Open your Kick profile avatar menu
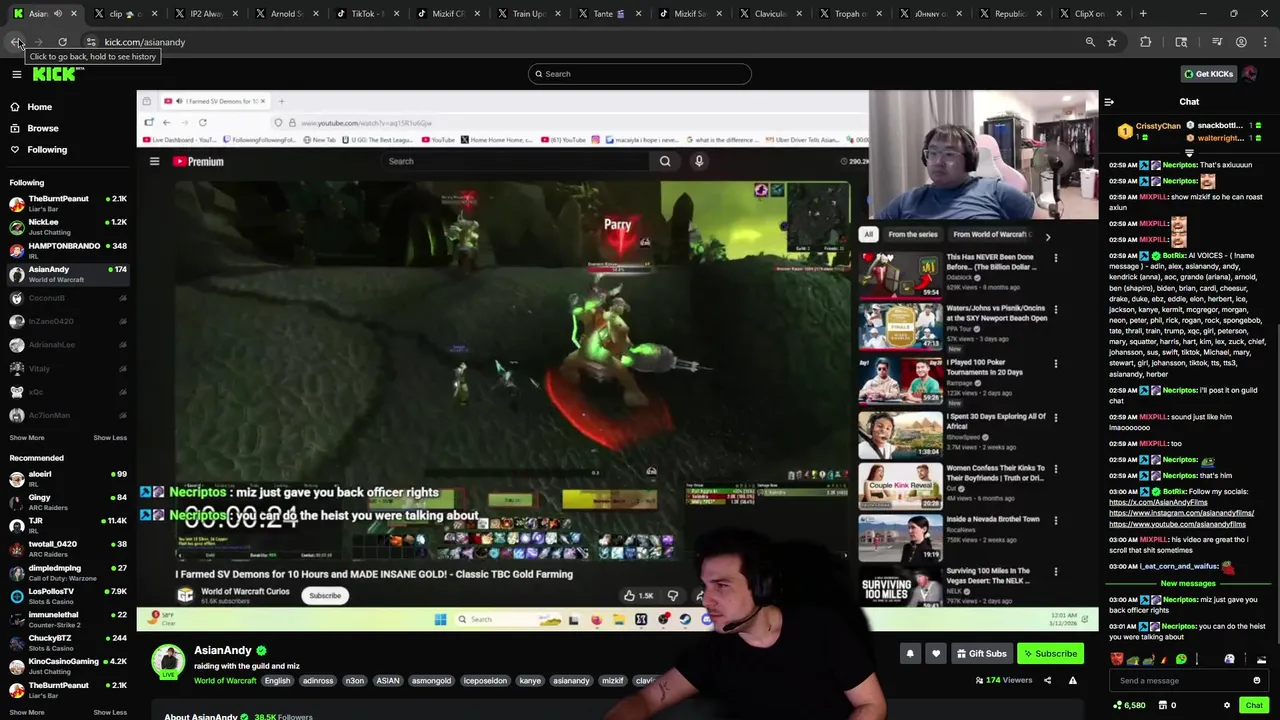The image size is (1280, 720). pos(1250,74)
